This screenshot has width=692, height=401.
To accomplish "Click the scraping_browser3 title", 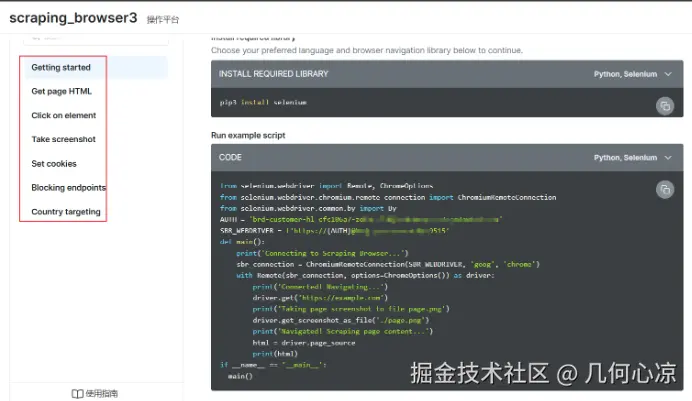I will (73, 18).
